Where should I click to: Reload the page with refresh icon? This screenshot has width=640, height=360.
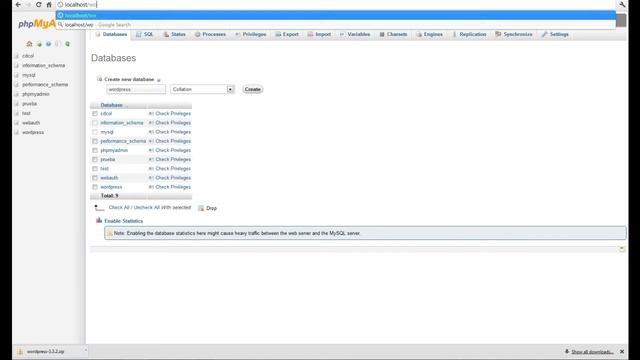38,4
